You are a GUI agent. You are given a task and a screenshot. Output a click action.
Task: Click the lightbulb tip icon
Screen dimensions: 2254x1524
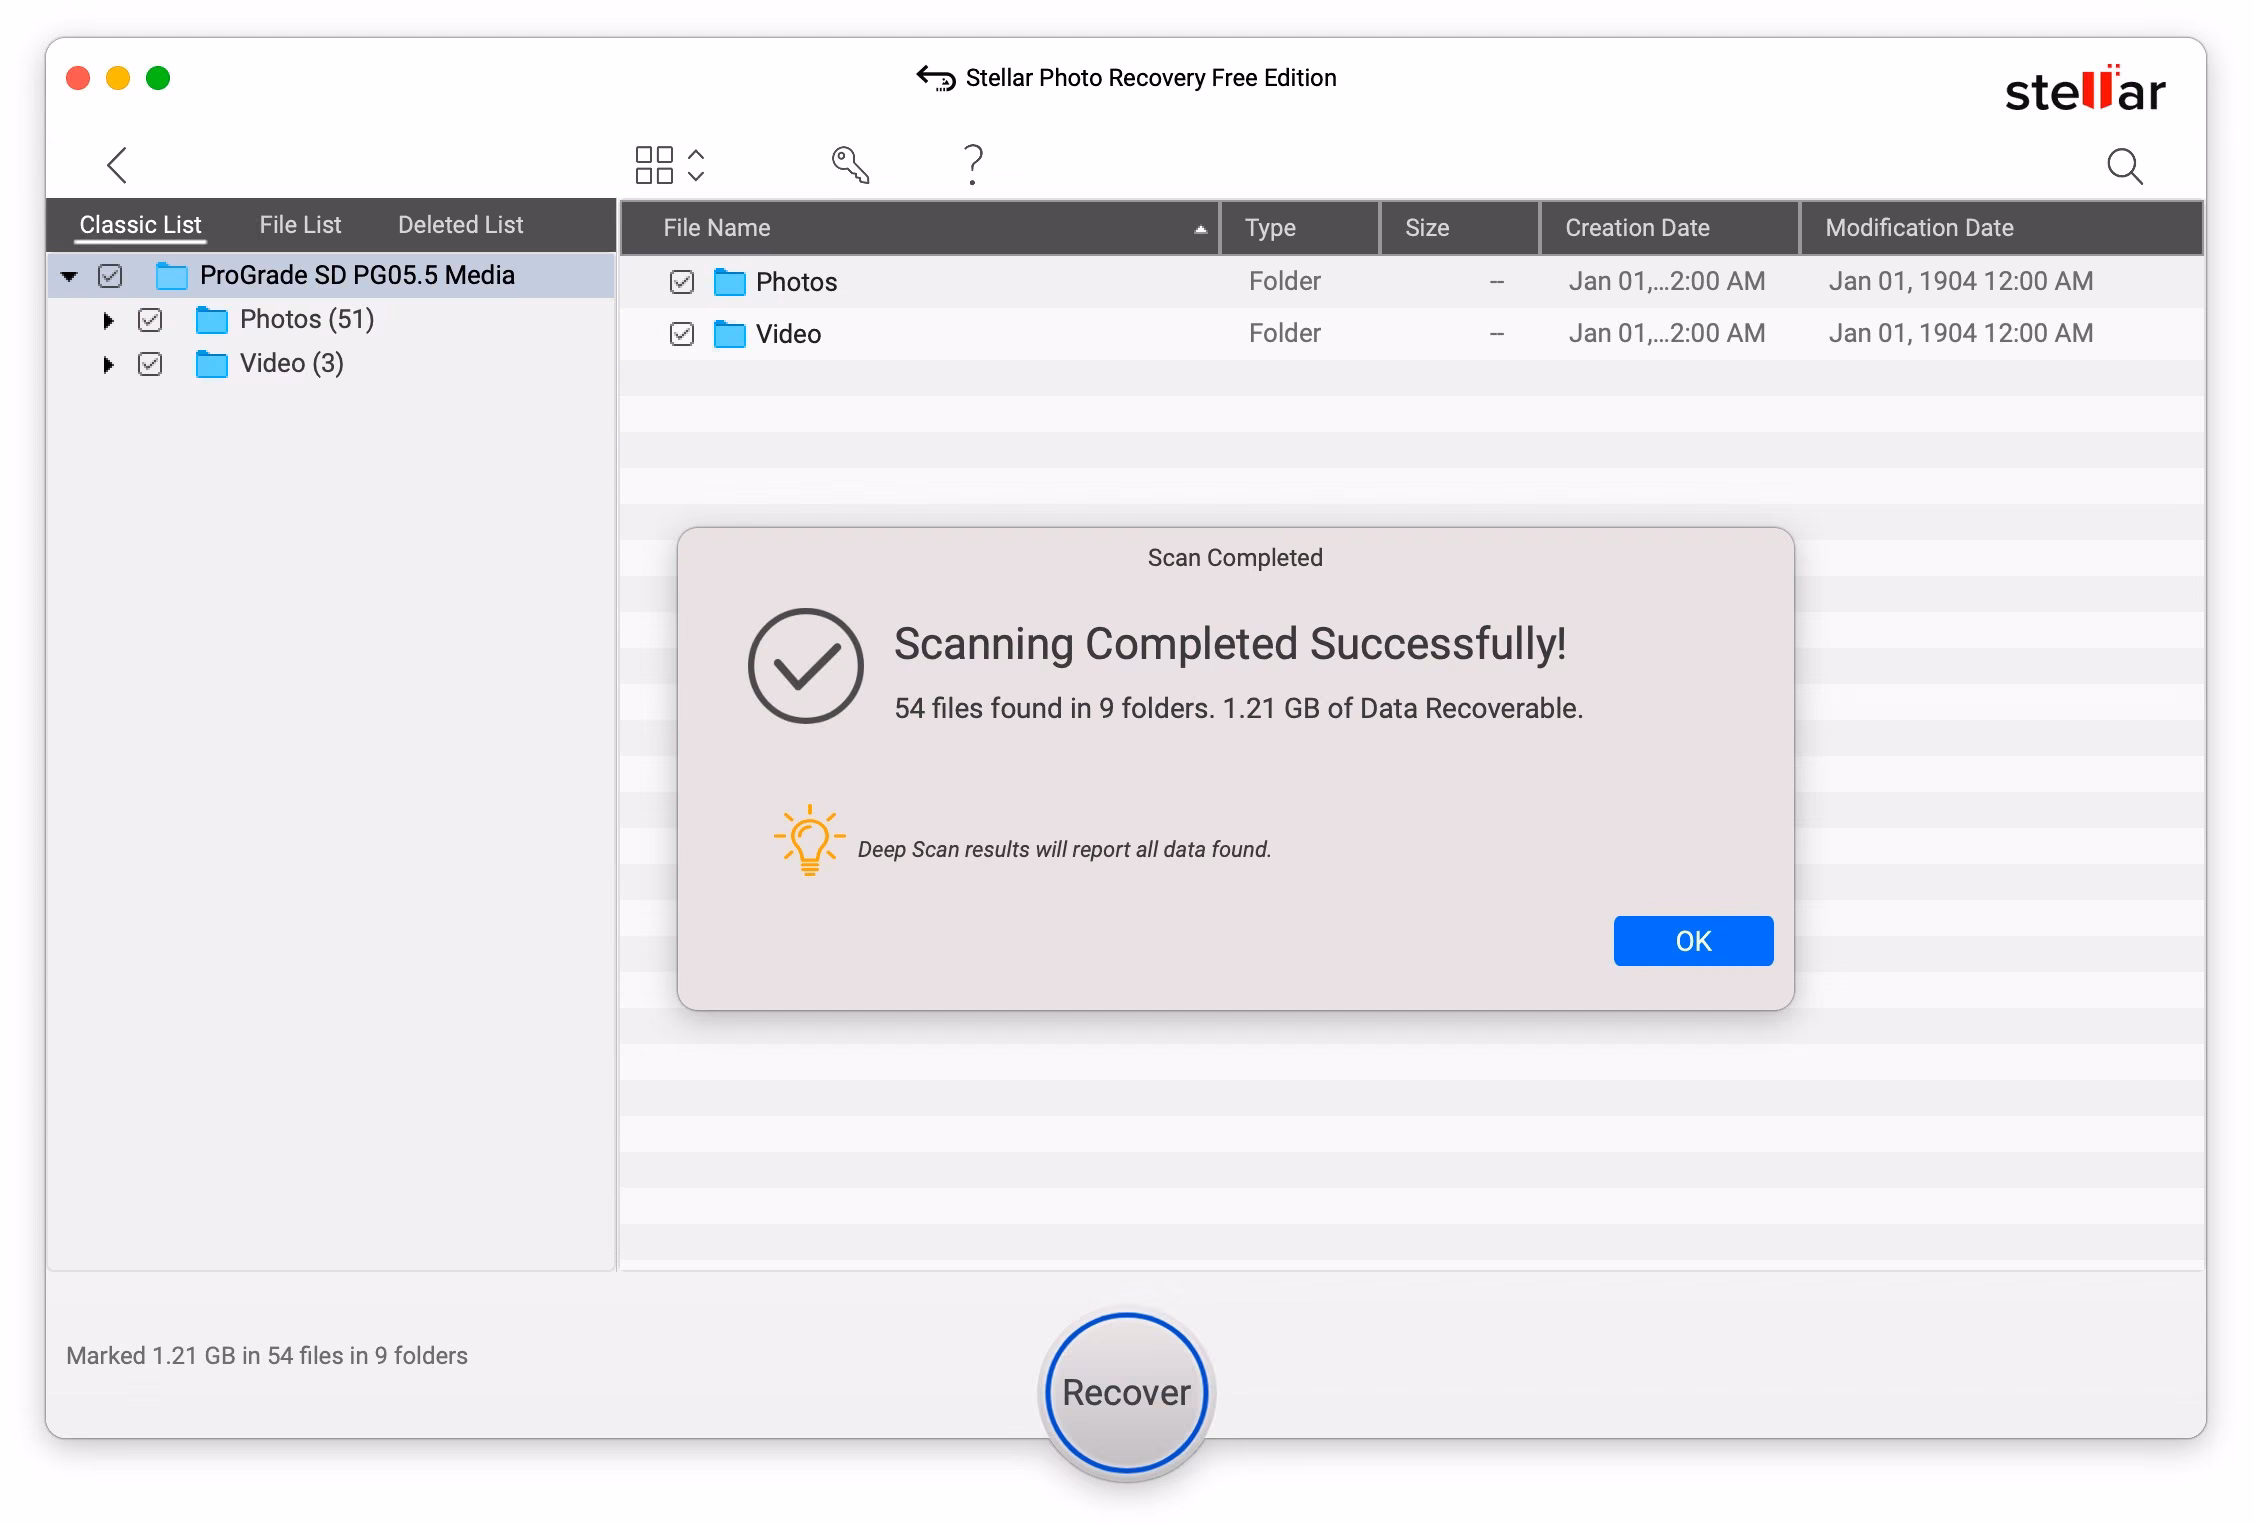coord(809,840)
